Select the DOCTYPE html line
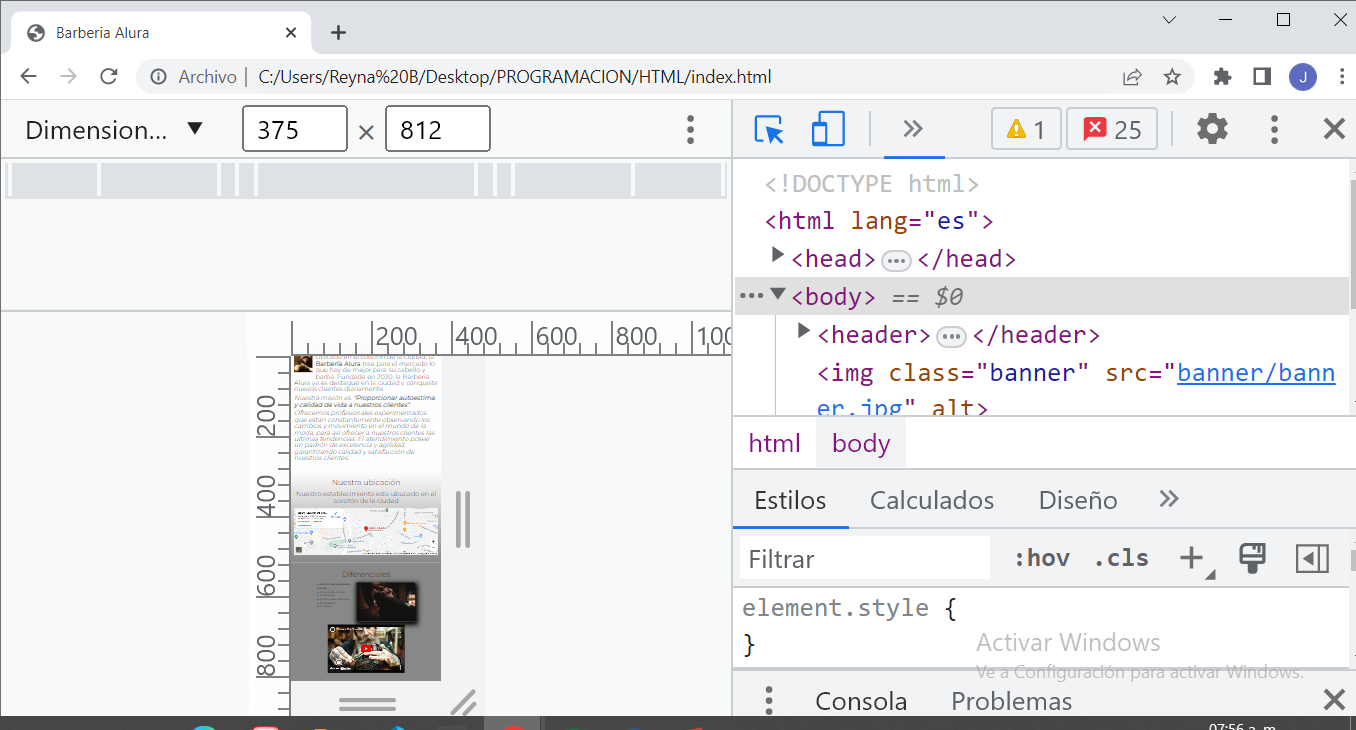Image resolution: width=1356 pixels, height=730 pixels. click(871, 184)
